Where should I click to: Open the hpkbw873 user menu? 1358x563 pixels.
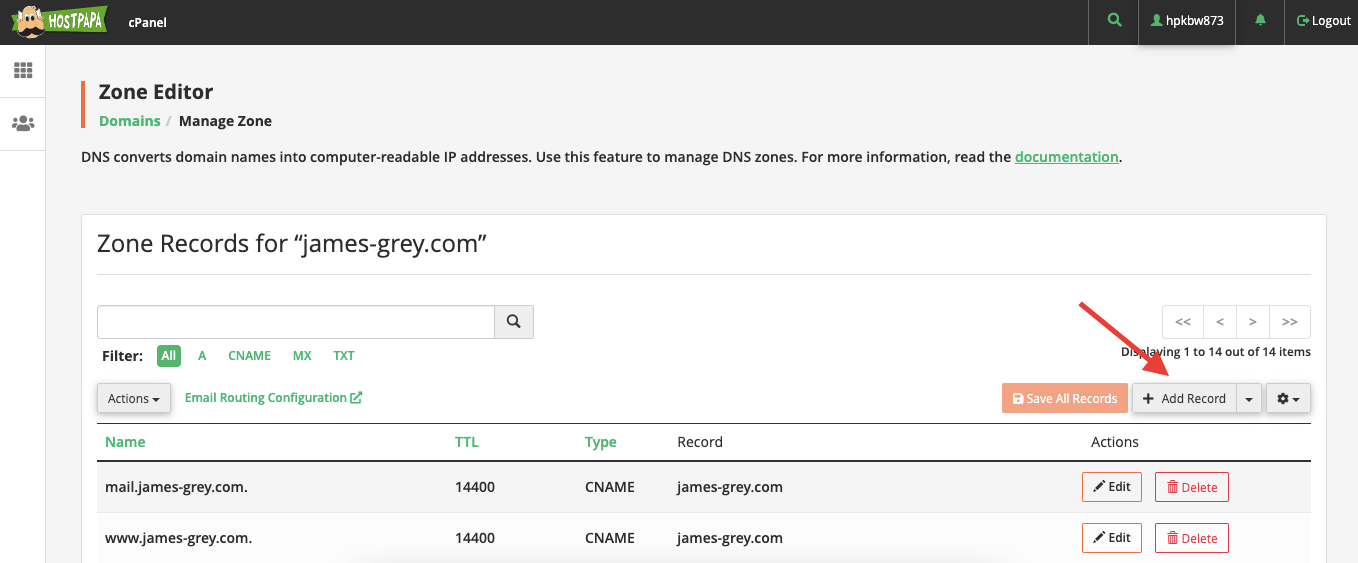1187,20
